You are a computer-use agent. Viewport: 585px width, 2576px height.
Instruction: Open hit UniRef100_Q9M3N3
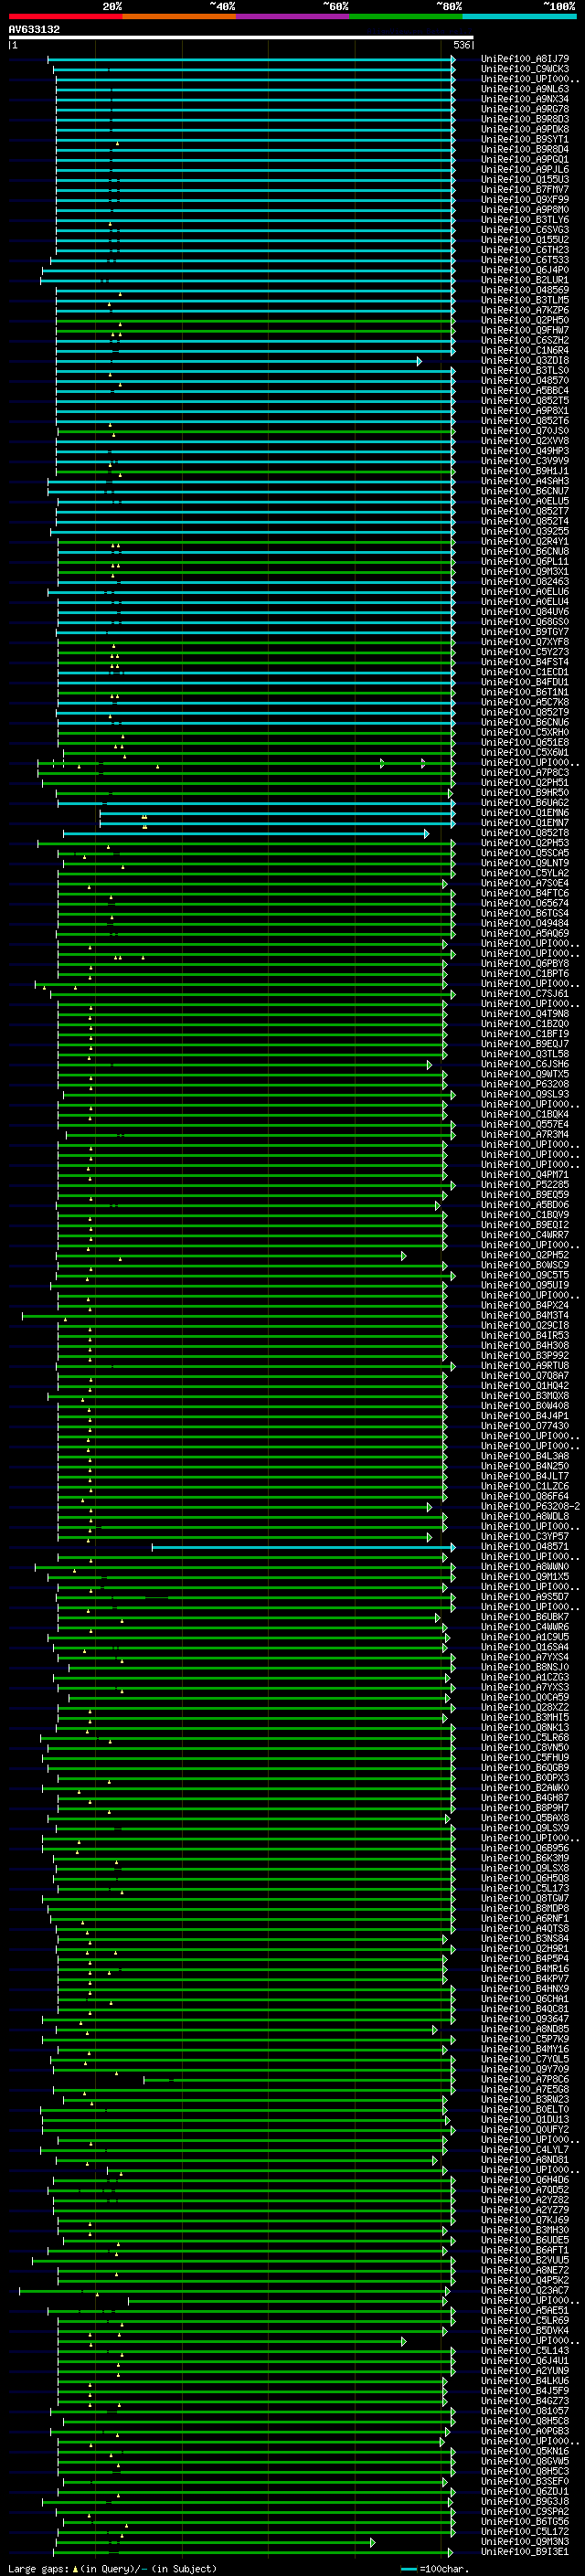point(524,2542)
